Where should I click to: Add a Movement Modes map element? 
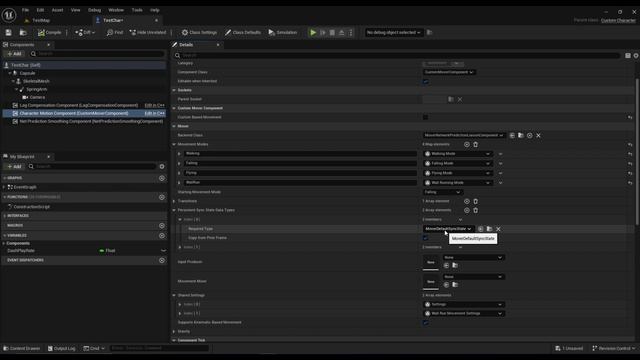(467, 144)
